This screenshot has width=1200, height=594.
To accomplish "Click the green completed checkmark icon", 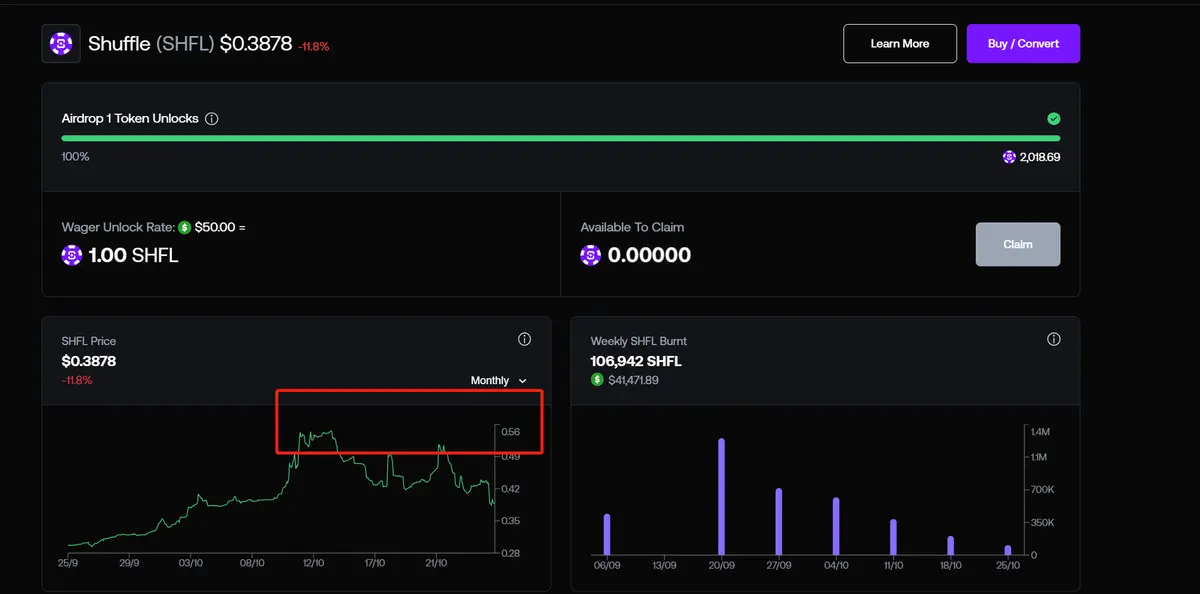I will [1053, 118].
